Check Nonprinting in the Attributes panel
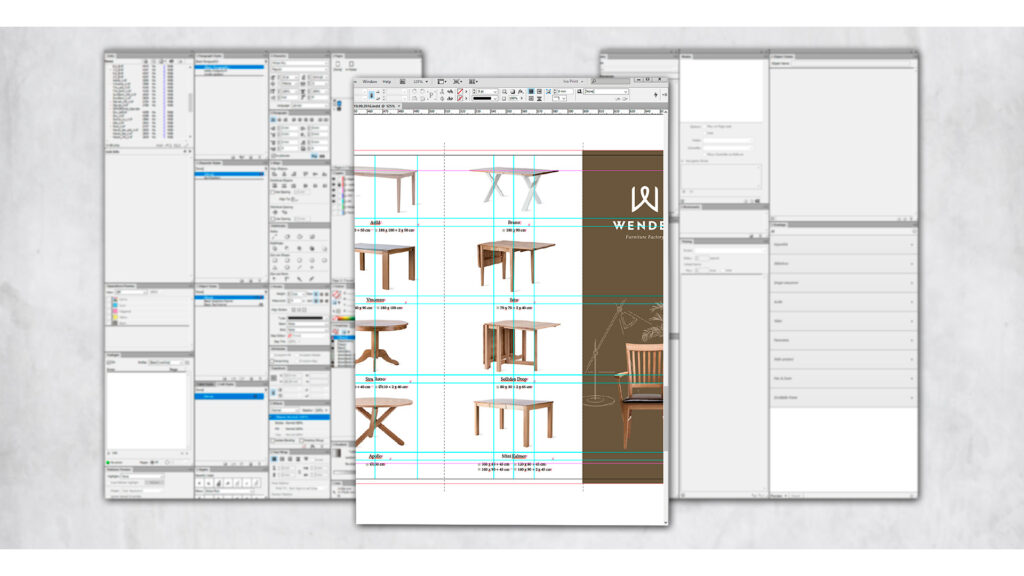 272,361
